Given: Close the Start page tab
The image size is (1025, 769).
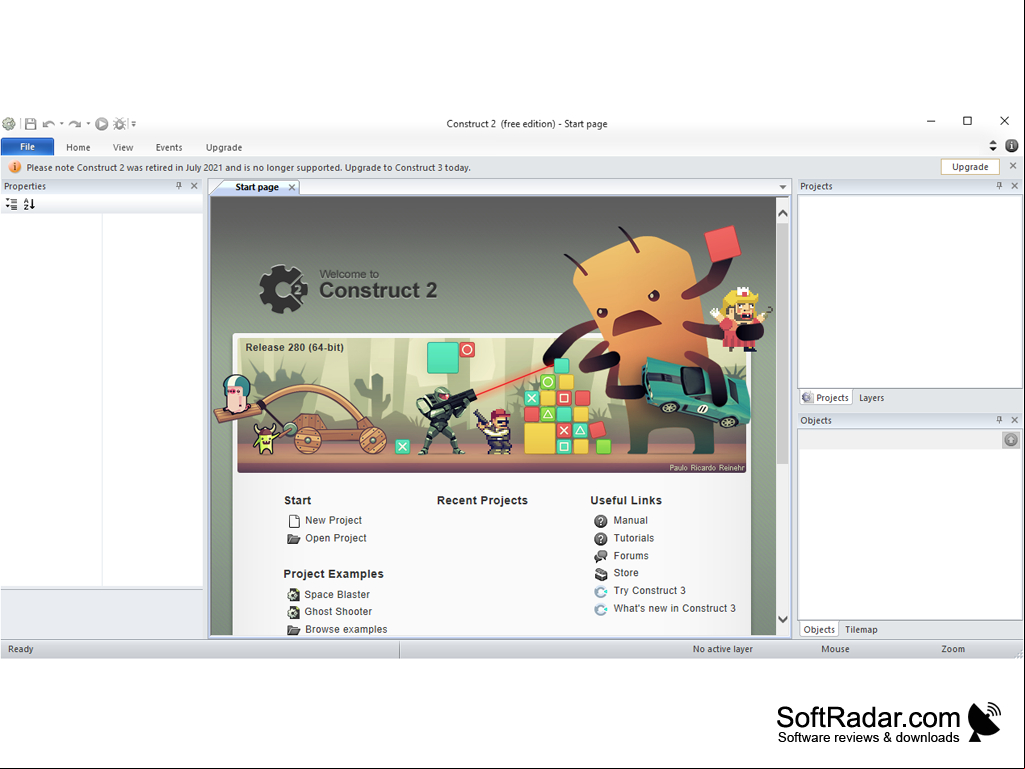Looking at the screenshot, I should pos(292,187).
